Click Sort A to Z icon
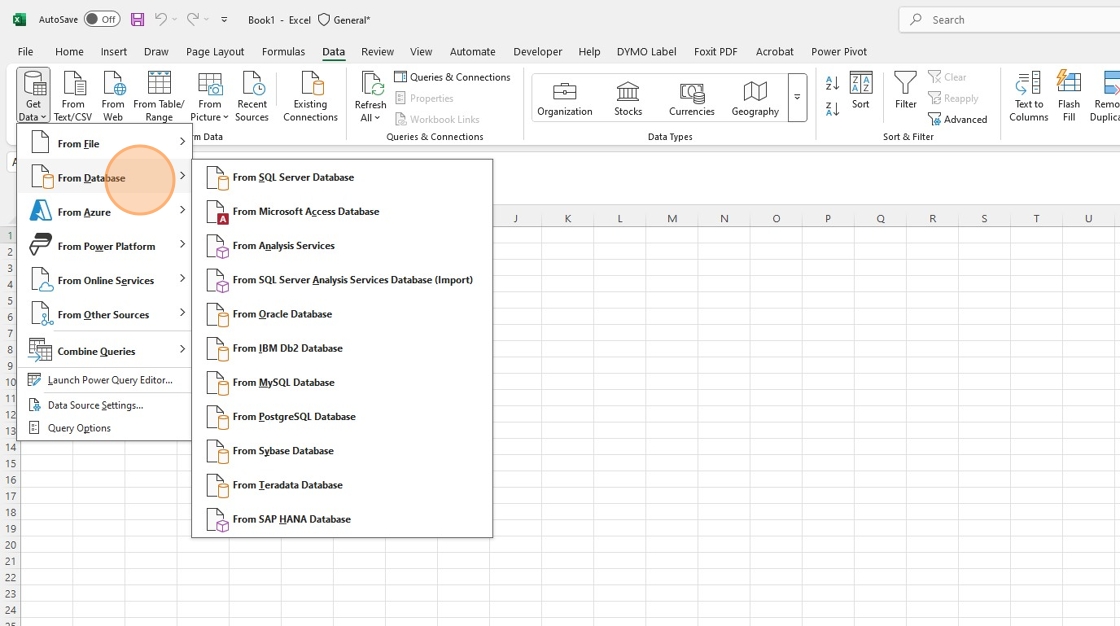1120x626 pixels. [832, 84]
